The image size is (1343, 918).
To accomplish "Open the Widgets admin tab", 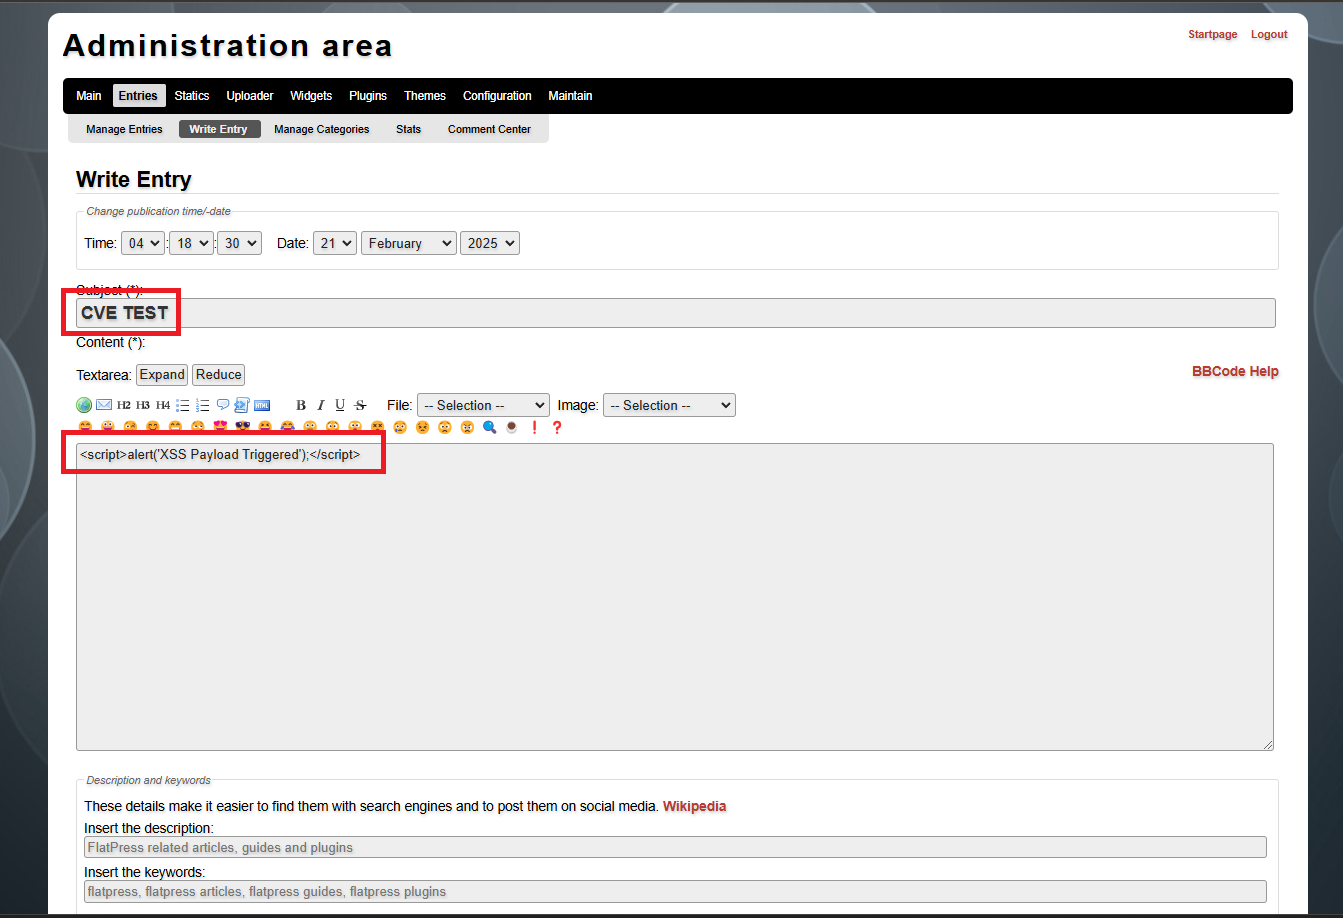I will pos(311,96).
